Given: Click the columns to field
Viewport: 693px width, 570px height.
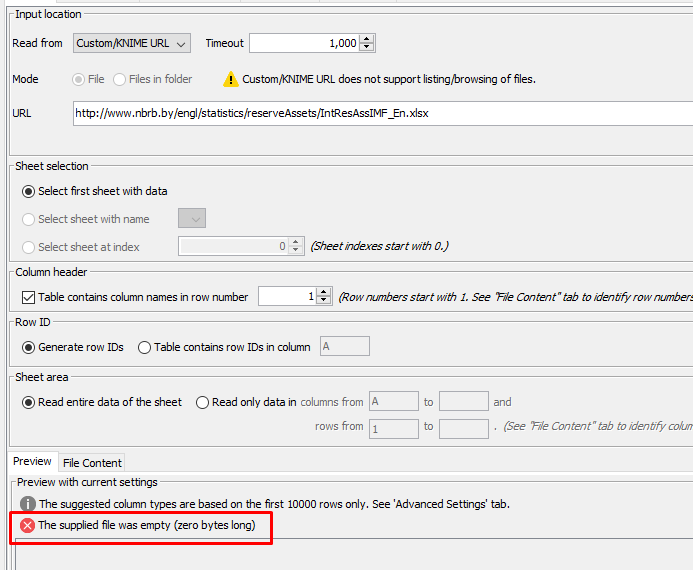Looking at the screenshot, I should tap(464, 401).
